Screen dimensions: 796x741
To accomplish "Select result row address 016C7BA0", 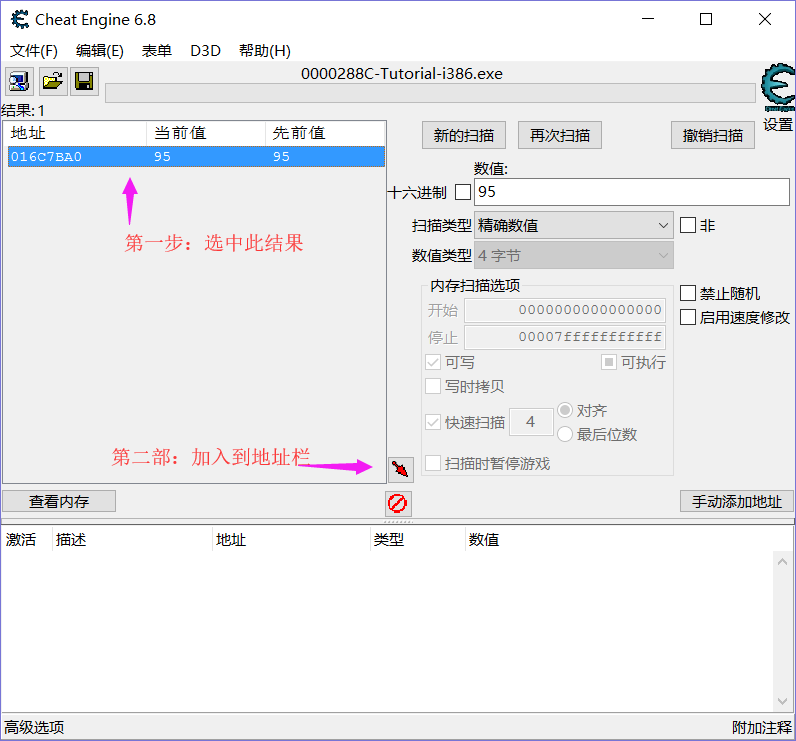I will tap(196, 156).
